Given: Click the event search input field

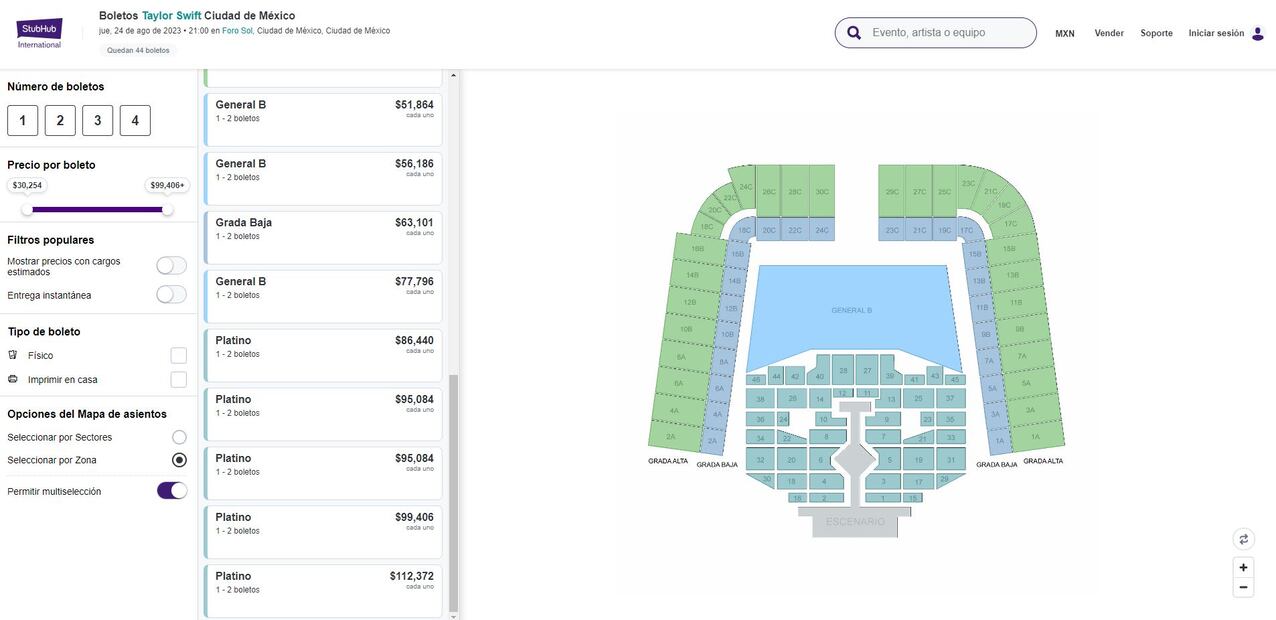Looking at the screenshot, I should click(x=945, y=33).
